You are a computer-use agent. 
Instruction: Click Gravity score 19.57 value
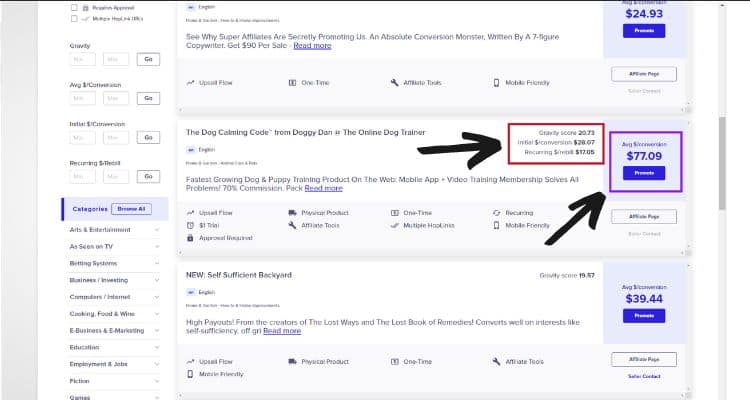click(587, 276)
